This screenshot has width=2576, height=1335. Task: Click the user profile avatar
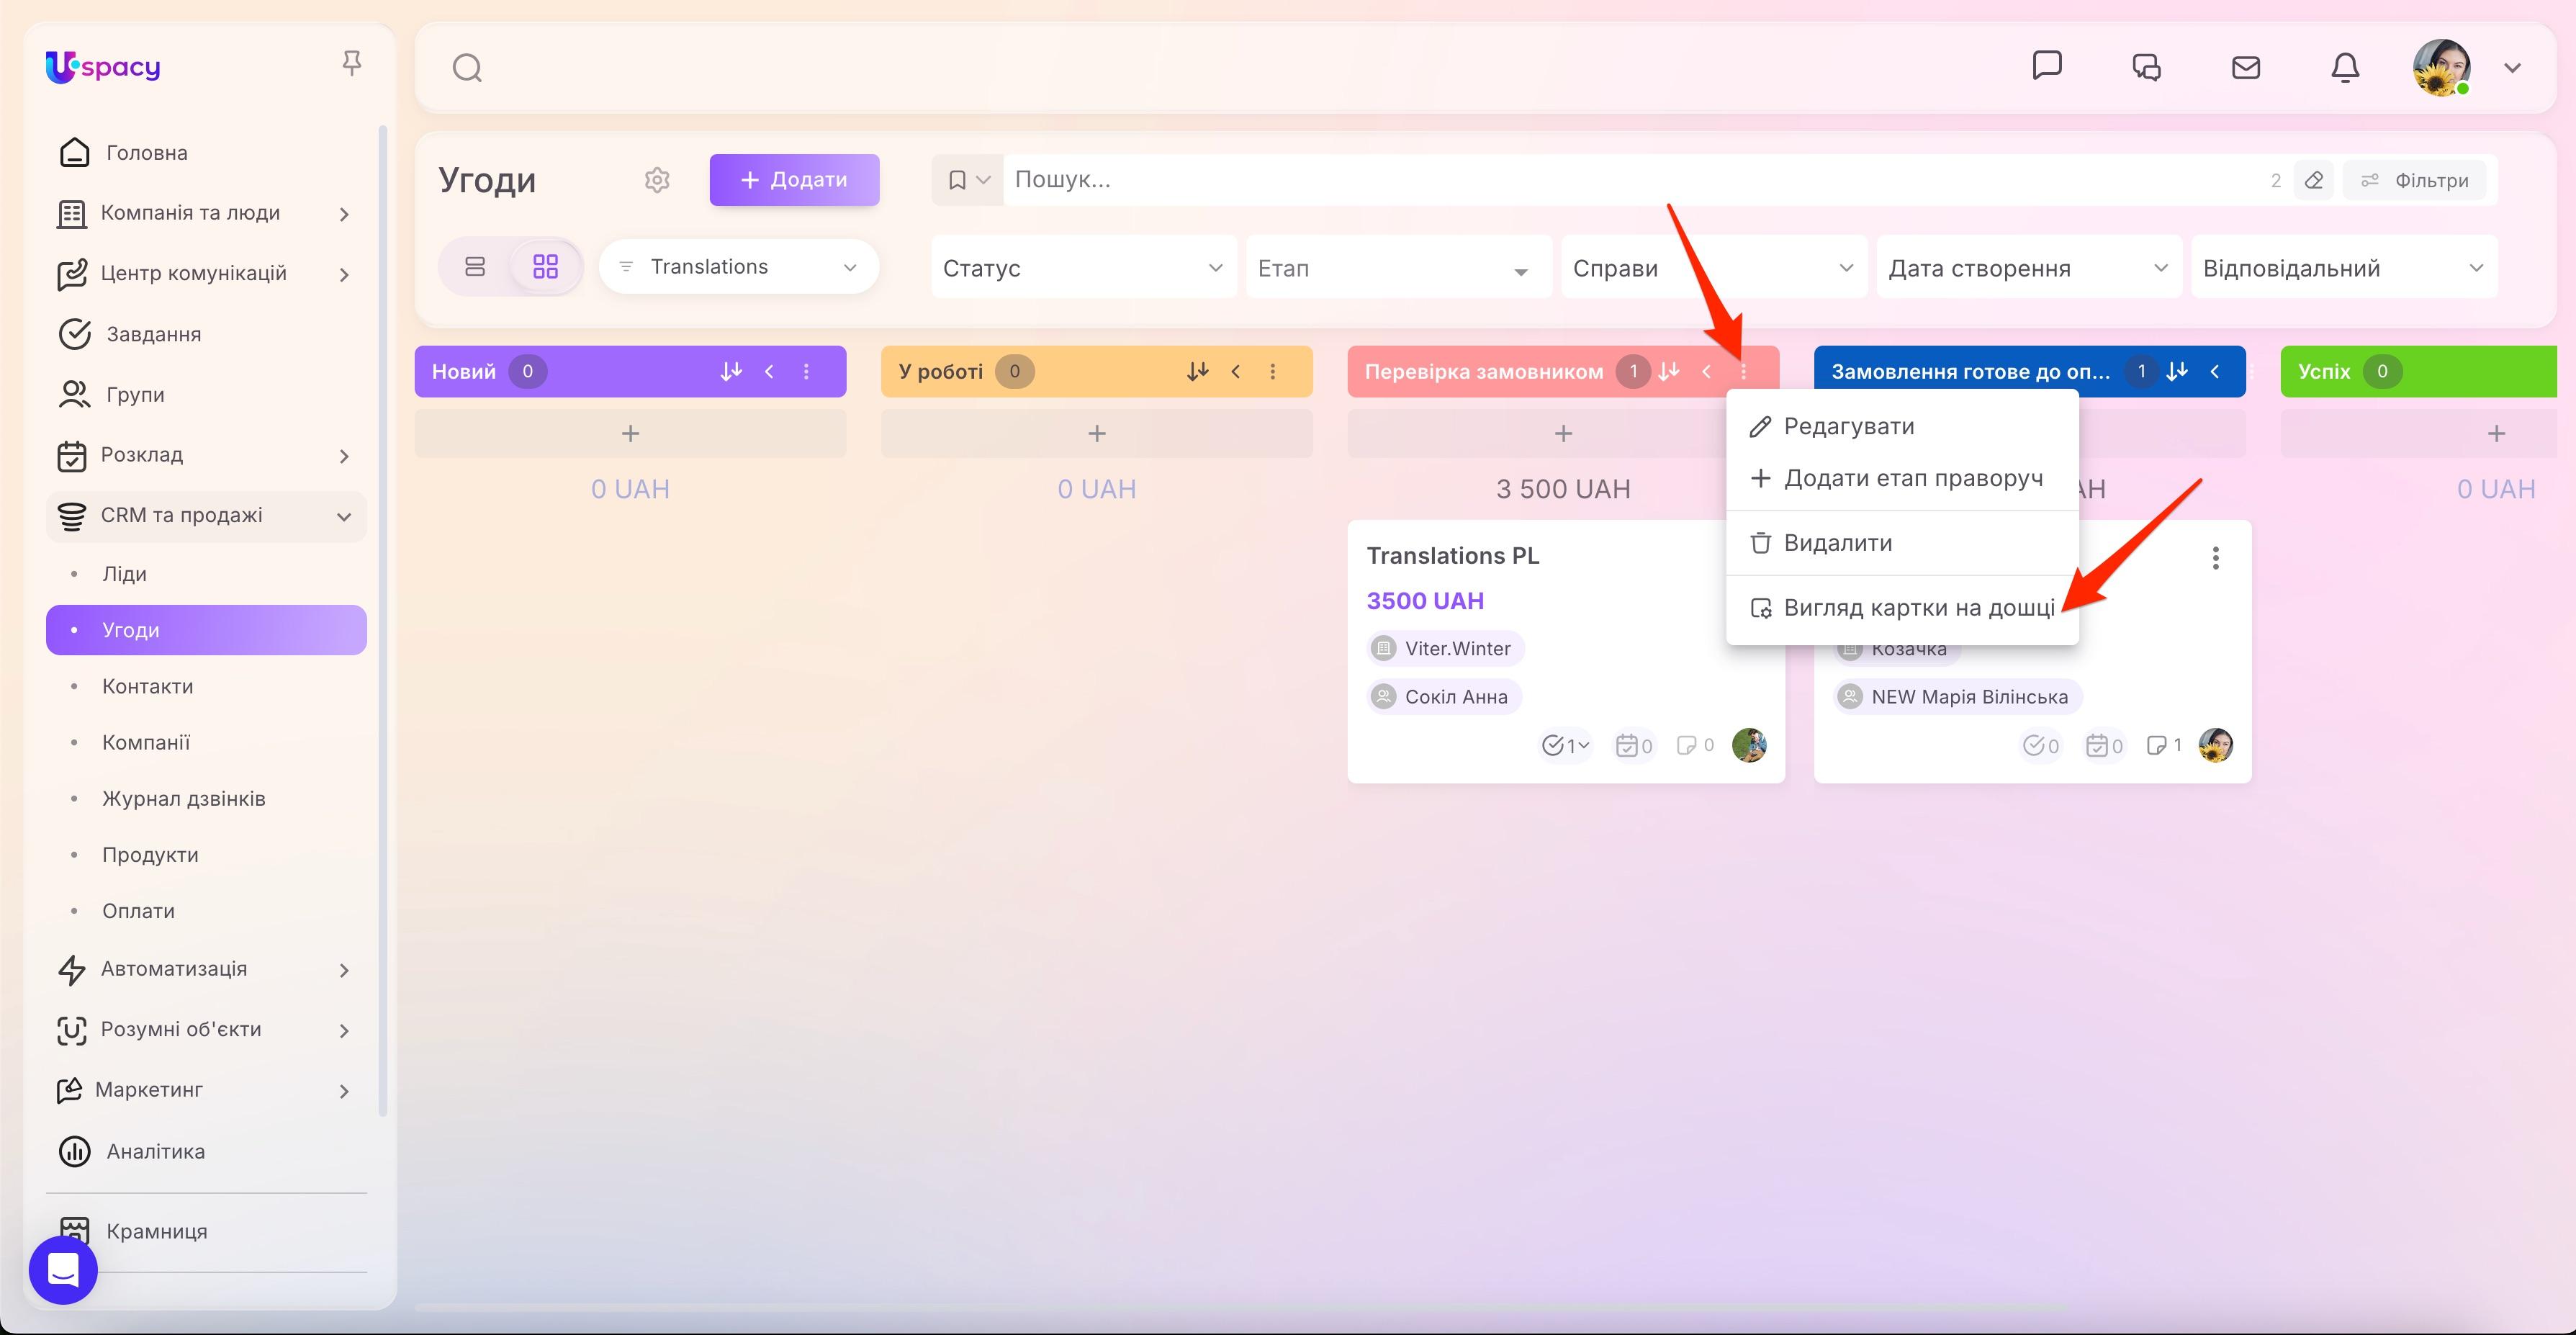(2442, 67)
